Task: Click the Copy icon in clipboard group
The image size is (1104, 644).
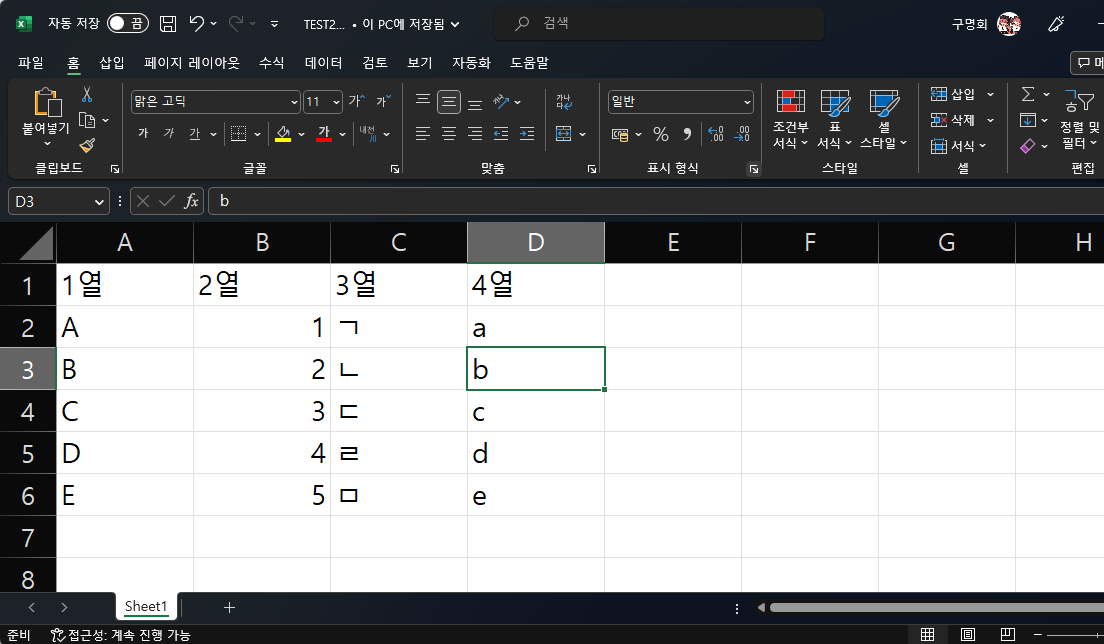Action: tap(87, 120)
